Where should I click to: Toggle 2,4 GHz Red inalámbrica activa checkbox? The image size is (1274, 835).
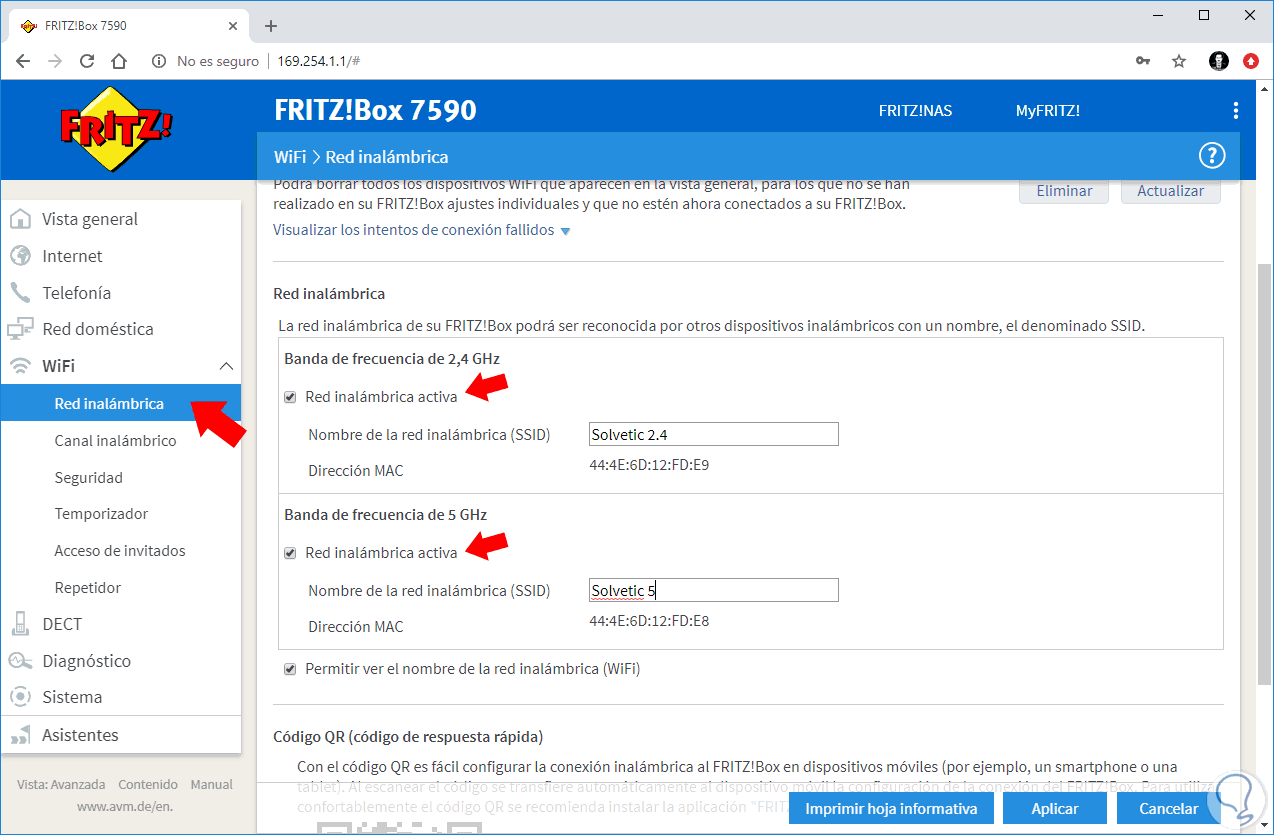pyautogui.click(x=290, y=397)
